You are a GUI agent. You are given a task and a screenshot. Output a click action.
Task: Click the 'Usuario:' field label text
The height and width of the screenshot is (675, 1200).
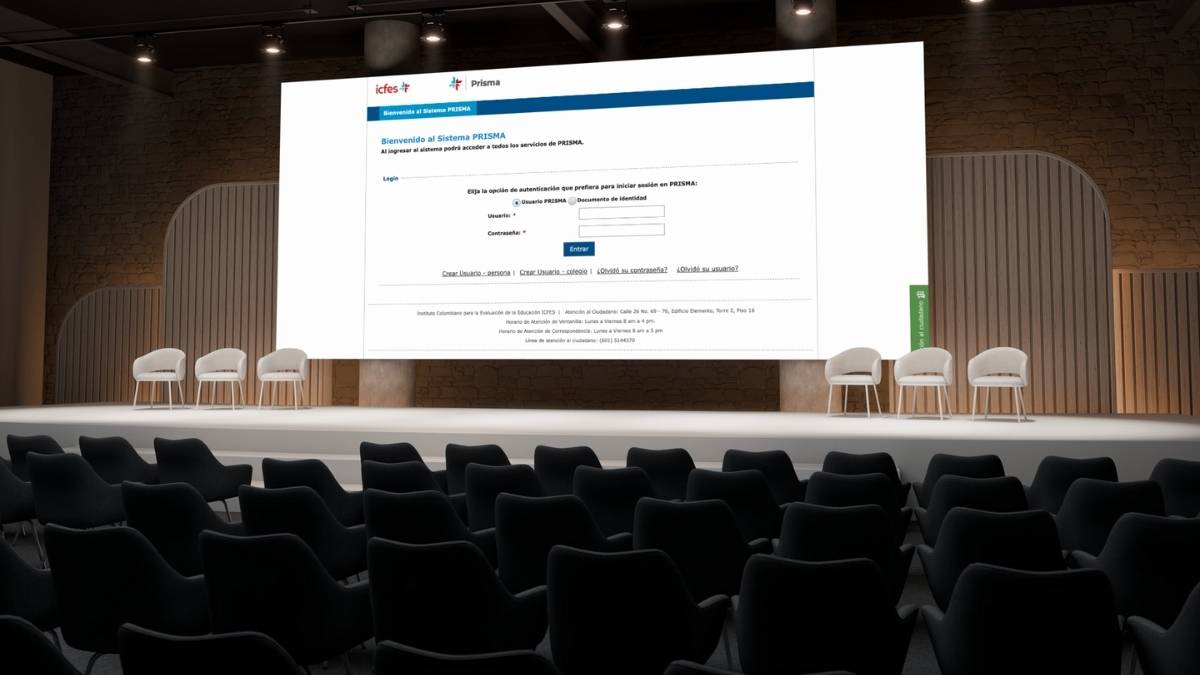[499, 215]
